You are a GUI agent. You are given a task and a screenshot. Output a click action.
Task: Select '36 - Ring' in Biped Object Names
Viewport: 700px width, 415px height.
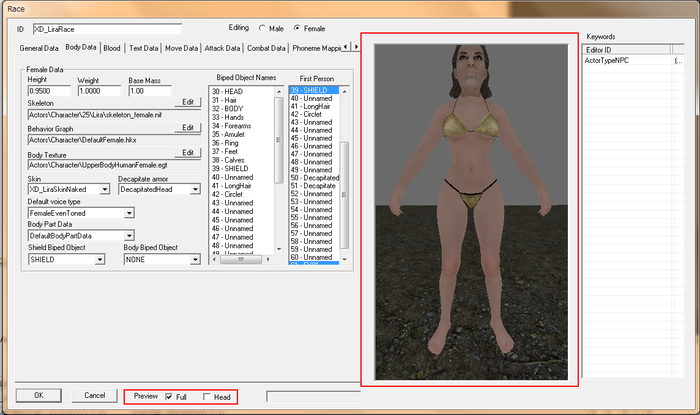(225, 143)
